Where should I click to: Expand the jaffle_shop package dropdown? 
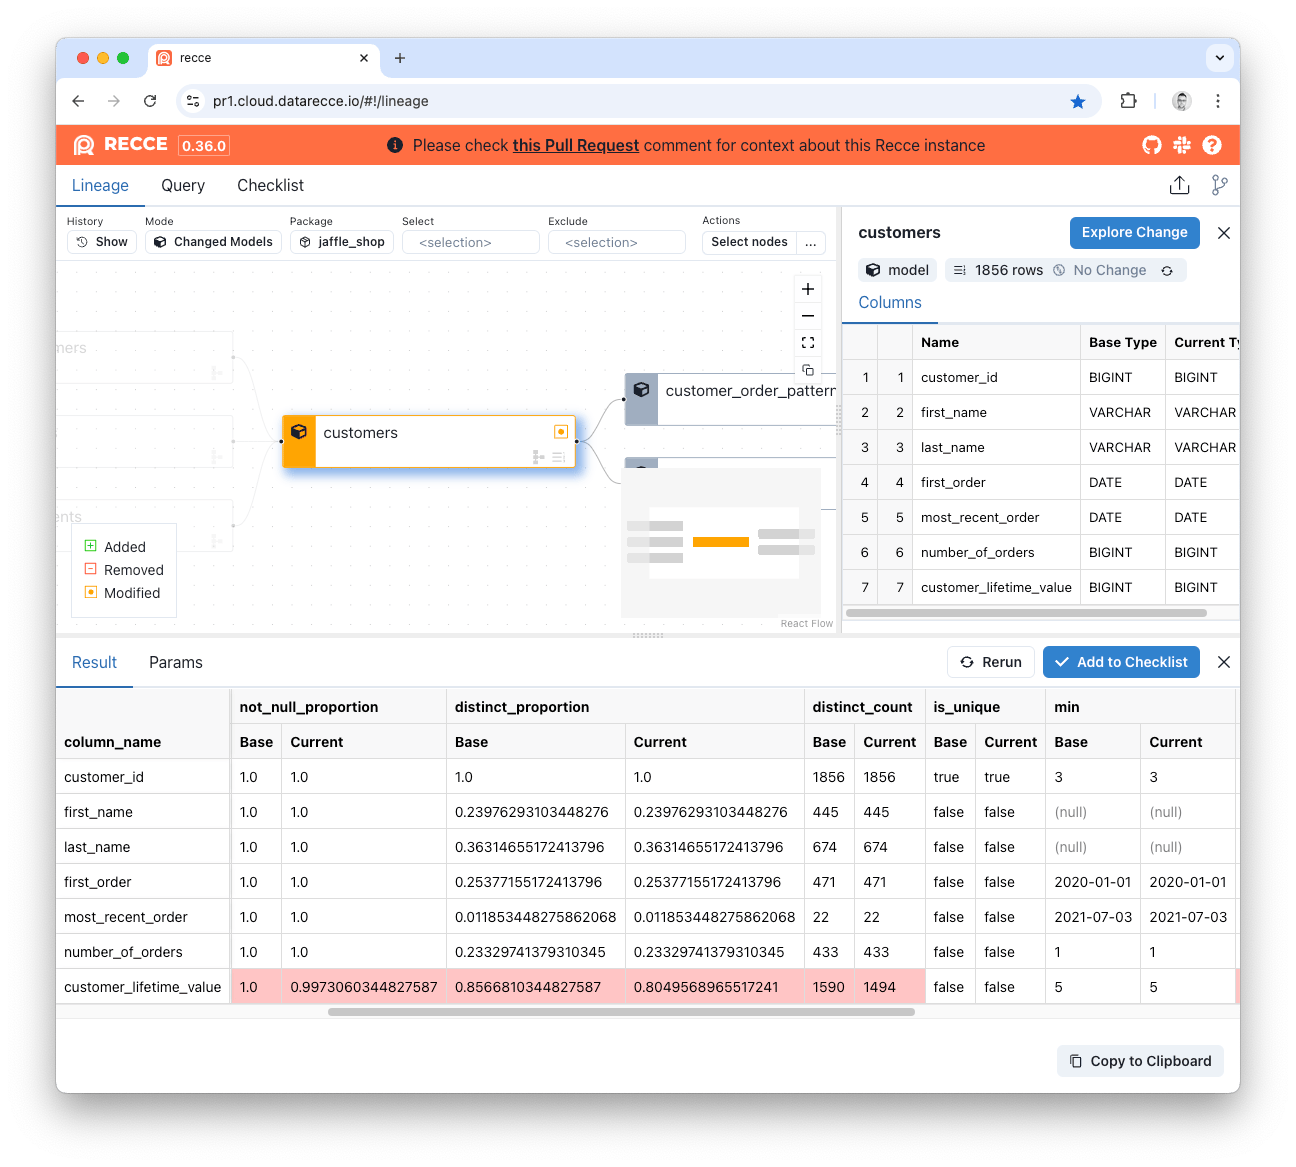tap(342, 242)
